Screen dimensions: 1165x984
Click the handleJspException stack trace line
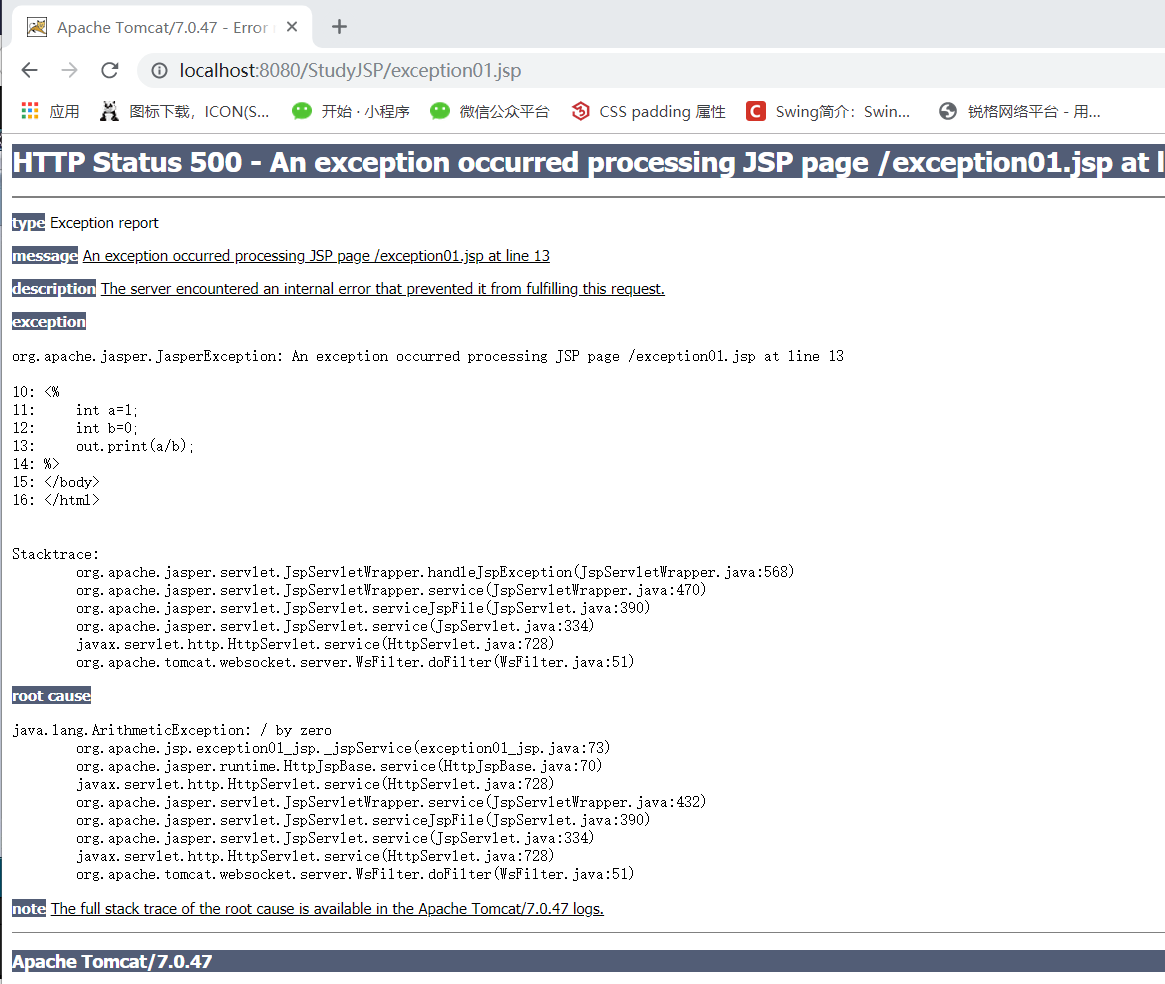click(x=435, y=572)
